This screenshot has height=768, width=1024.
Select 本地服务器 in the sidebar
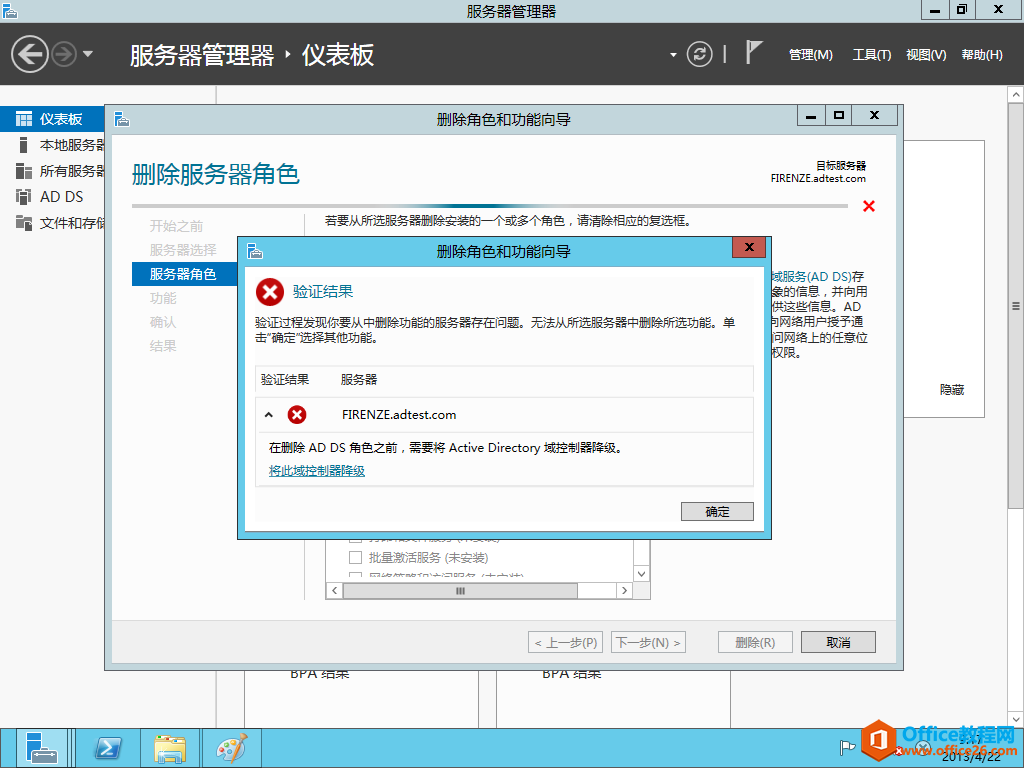point(52,145)
